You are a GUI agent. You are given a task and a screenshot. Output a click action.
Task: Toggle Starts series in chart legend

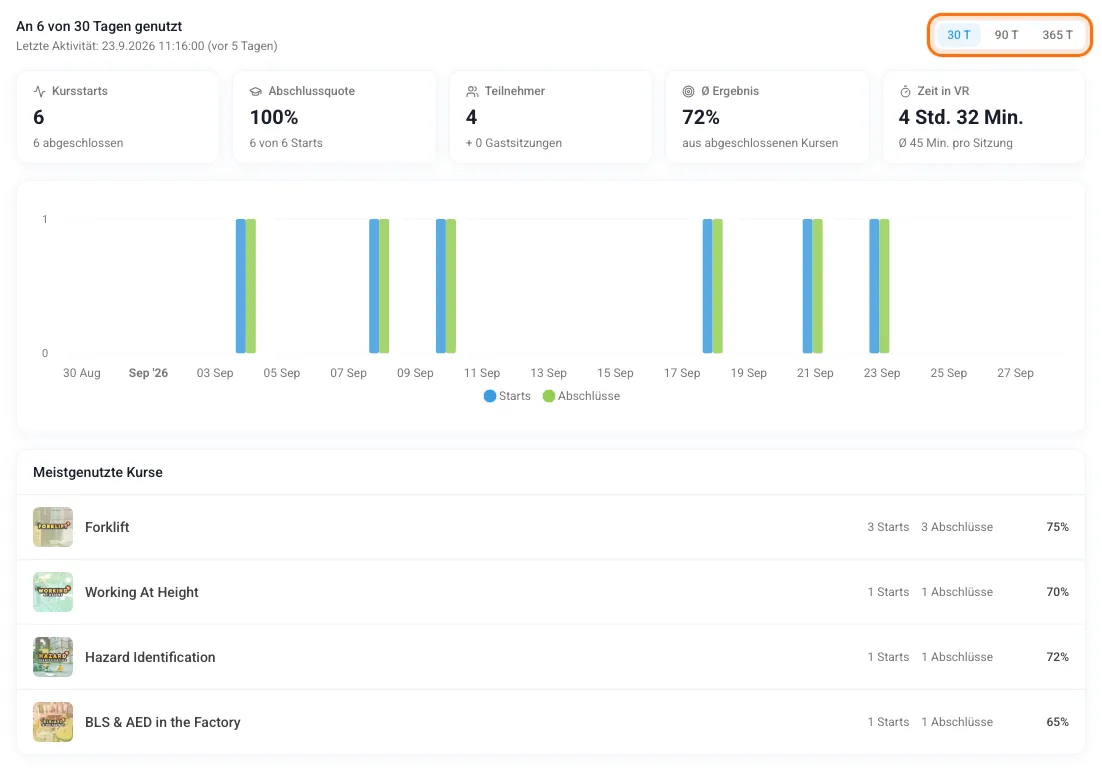(x=507, y=396)
